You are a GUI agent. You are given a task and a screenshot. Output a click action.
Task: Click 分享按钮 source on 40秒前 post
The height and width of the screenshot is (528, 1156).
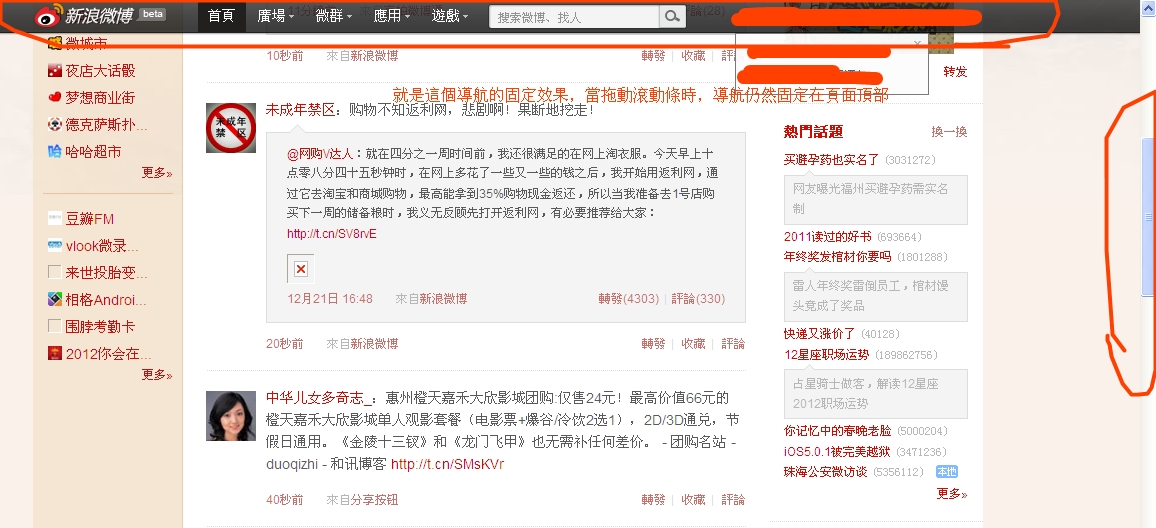[x=373, y=499]
